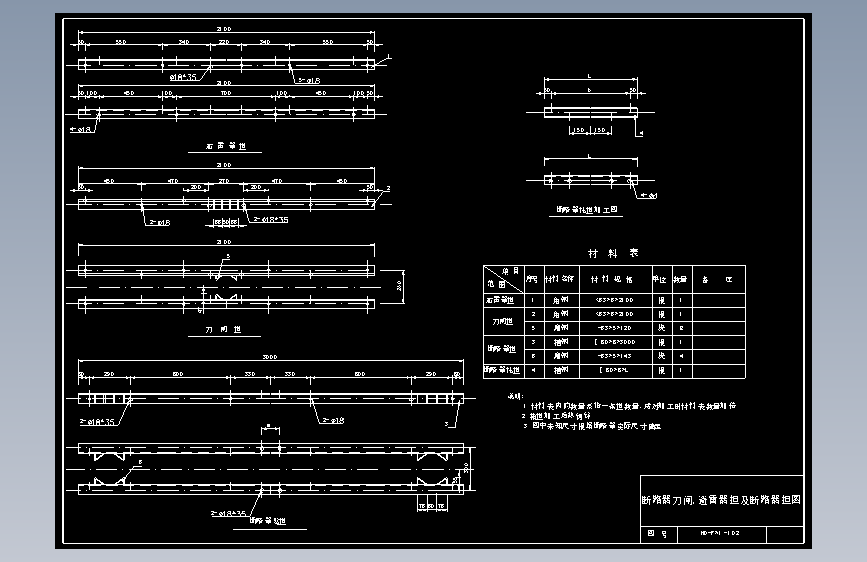Select note line 3 under 说明
867x562 pixels.
coord(592,426)
